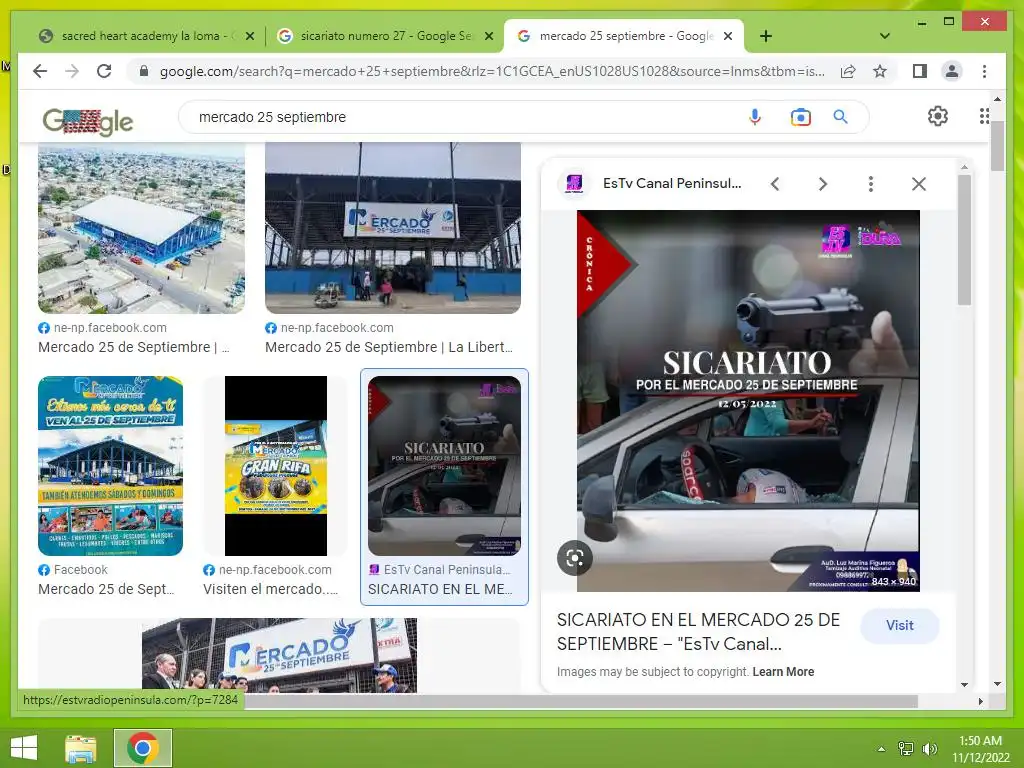Switch to sicariato numero 27 tab
Image resolution: width=1024 pixels, height=768 pixels.
pos(384,36)
